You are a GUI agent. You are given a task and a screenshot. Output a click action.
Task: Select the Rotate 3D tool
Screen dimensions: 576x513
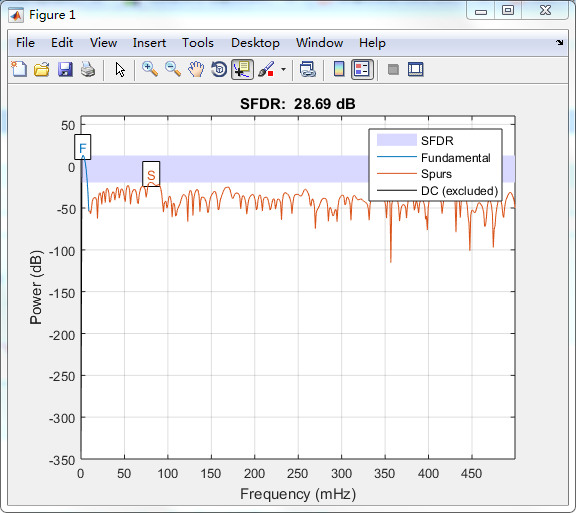(x=219, y=69)
